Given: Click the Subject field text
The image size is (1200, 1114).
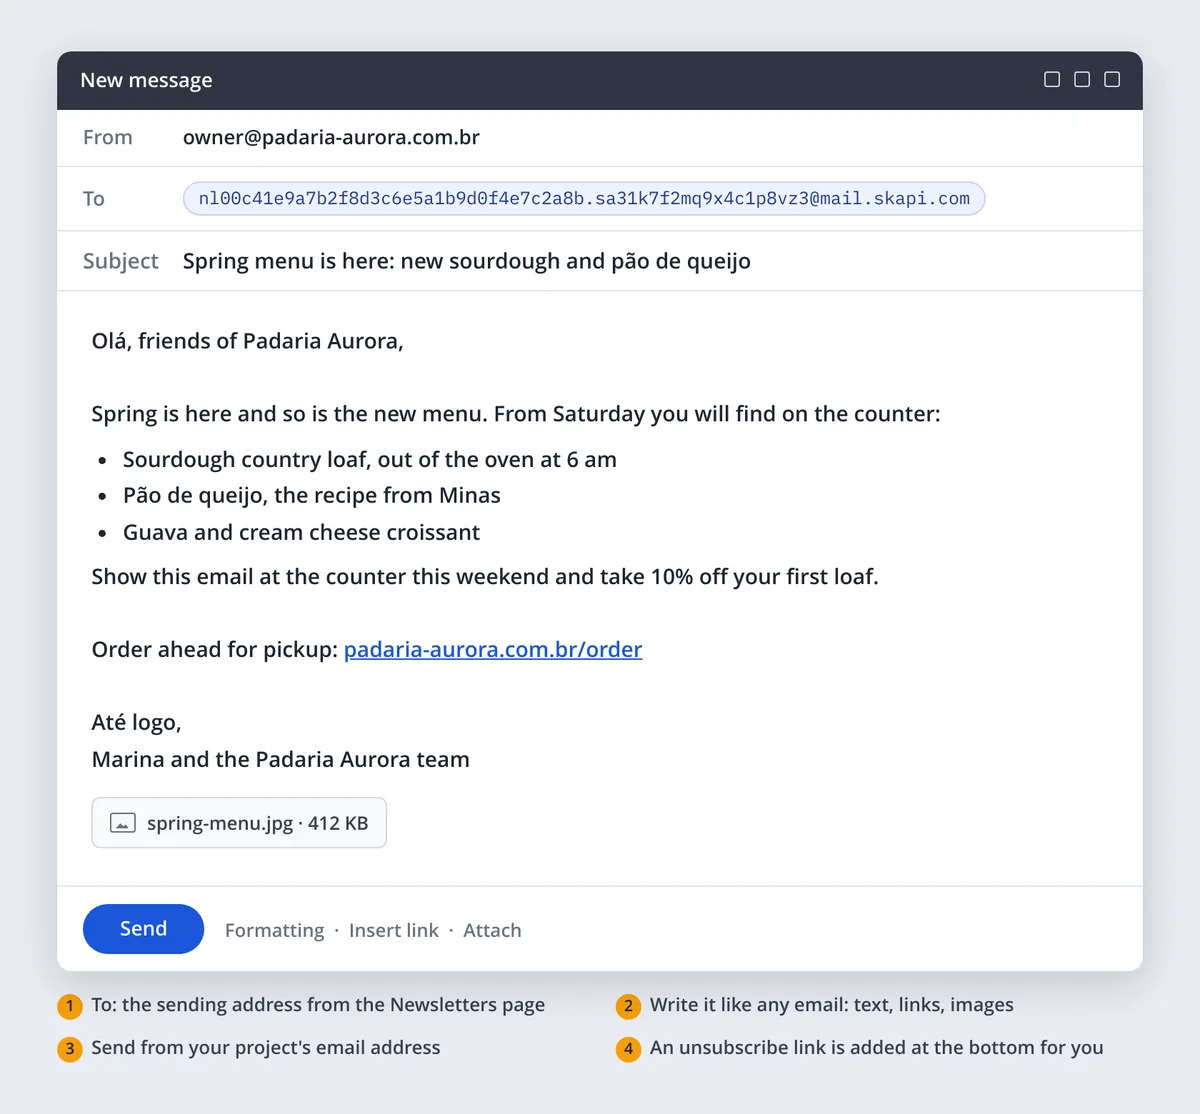Looking at the screenshot, I should [x=466, y=261].
